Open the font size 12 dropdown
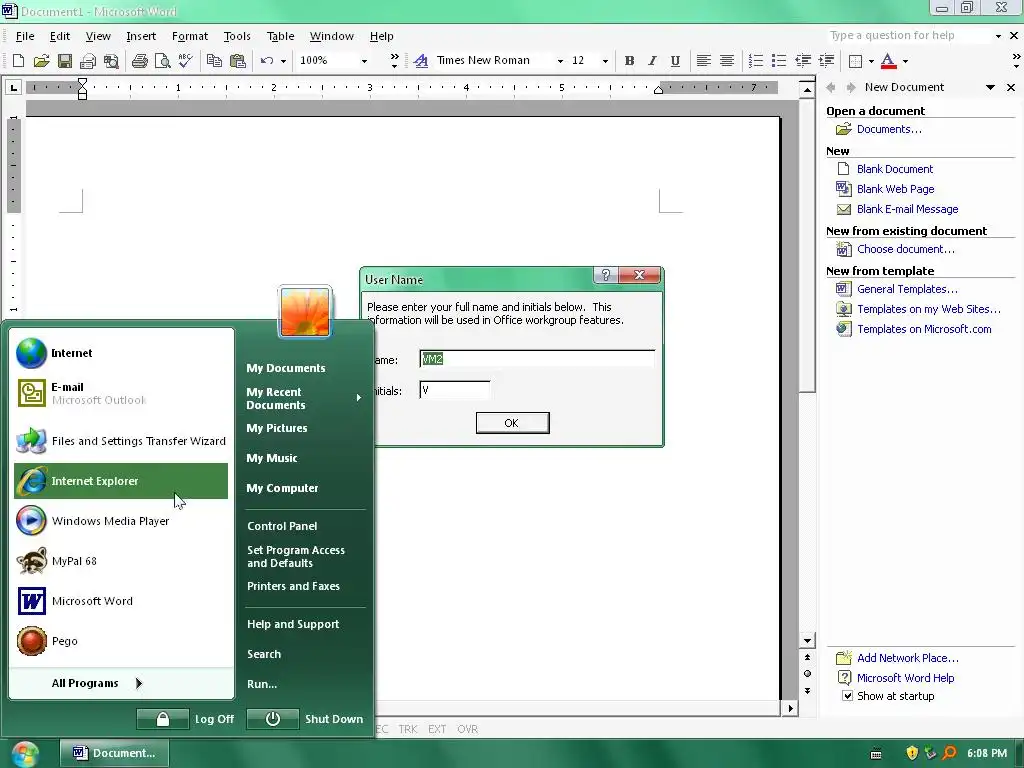Screen dimensions: 1024x768 pos(605,61)
